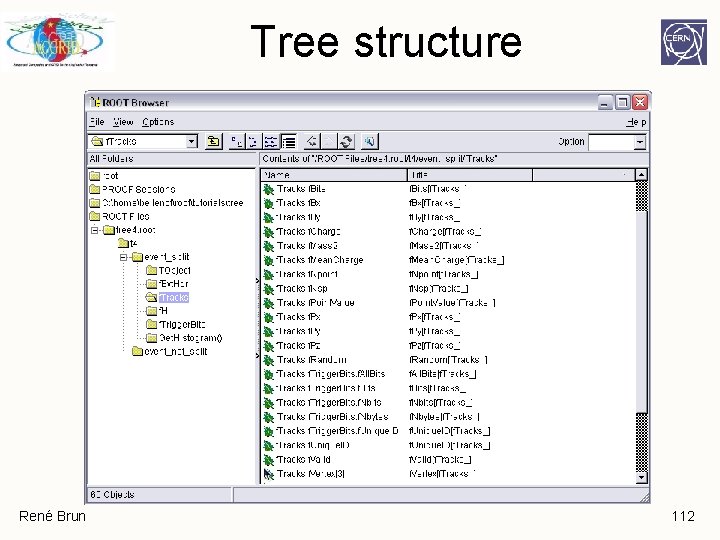Click the Title column header
The image size is (720, 540).
pyautogui.click(x=470, y=175)
